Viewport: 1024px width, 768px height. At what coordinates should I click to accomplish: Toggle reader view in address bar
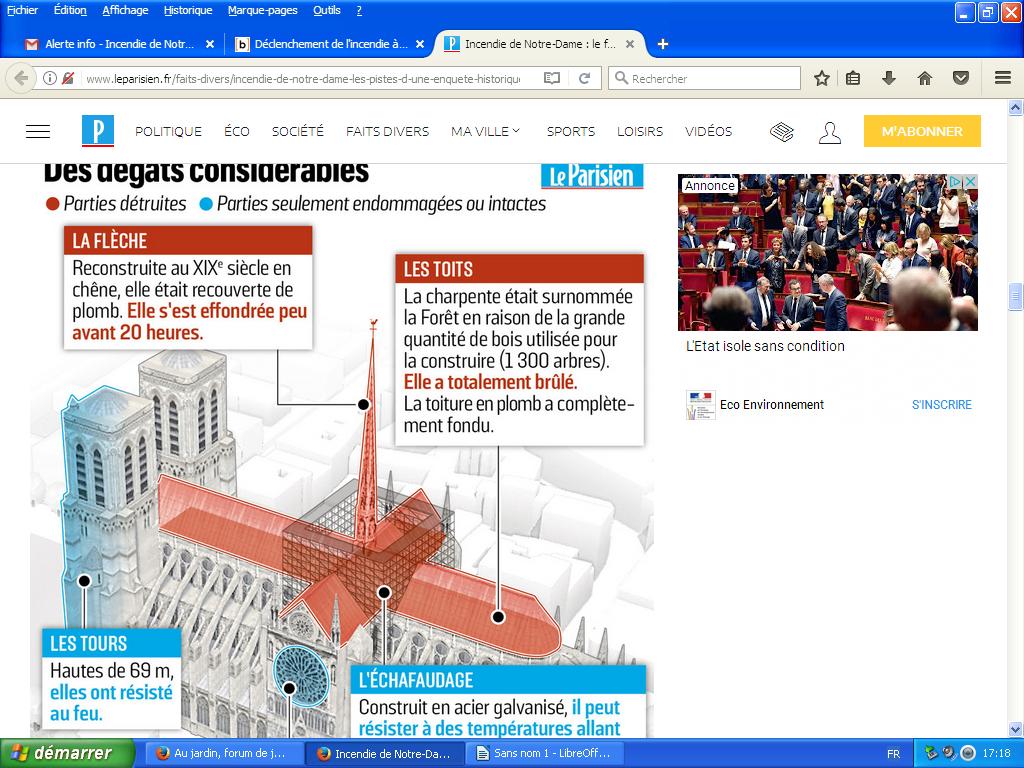[x=552, y=78]
